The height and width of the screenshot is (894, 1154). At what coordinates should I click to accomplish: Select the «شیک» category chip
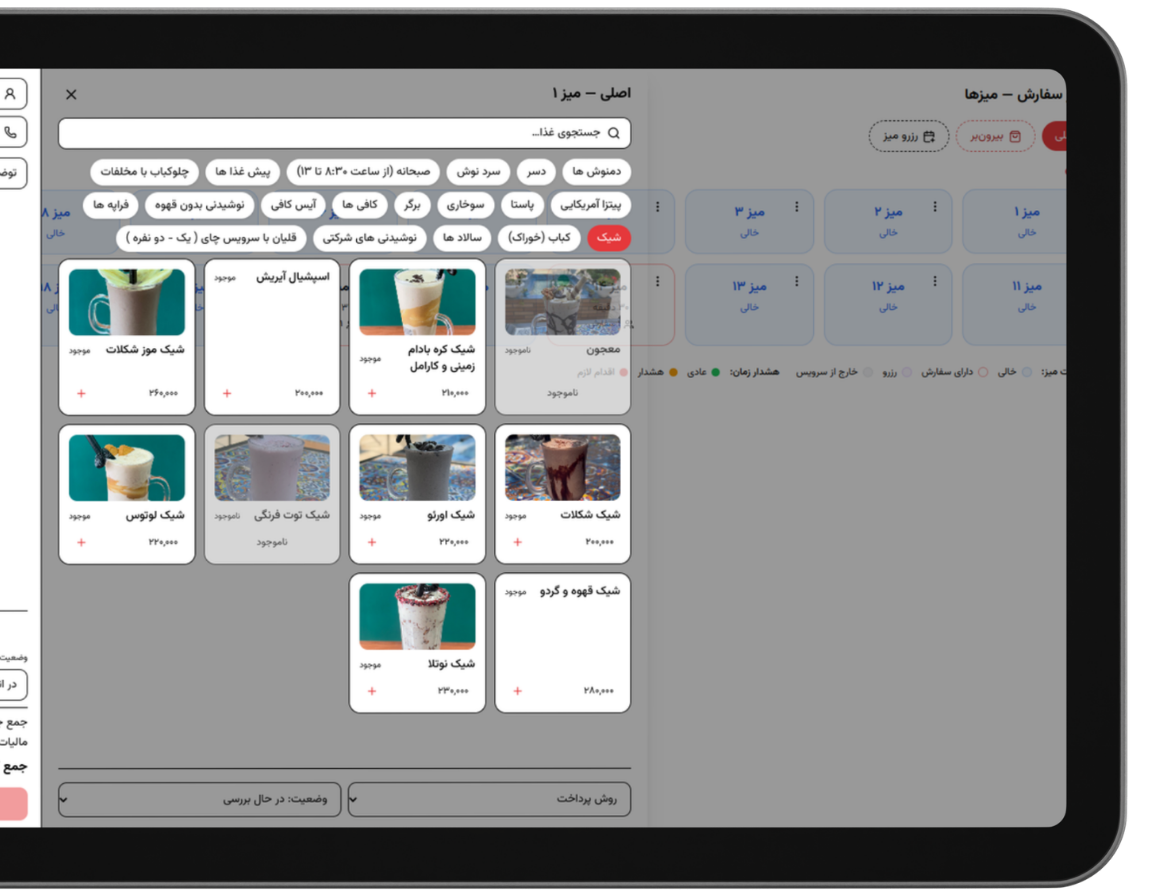click(x=609, y=238)
